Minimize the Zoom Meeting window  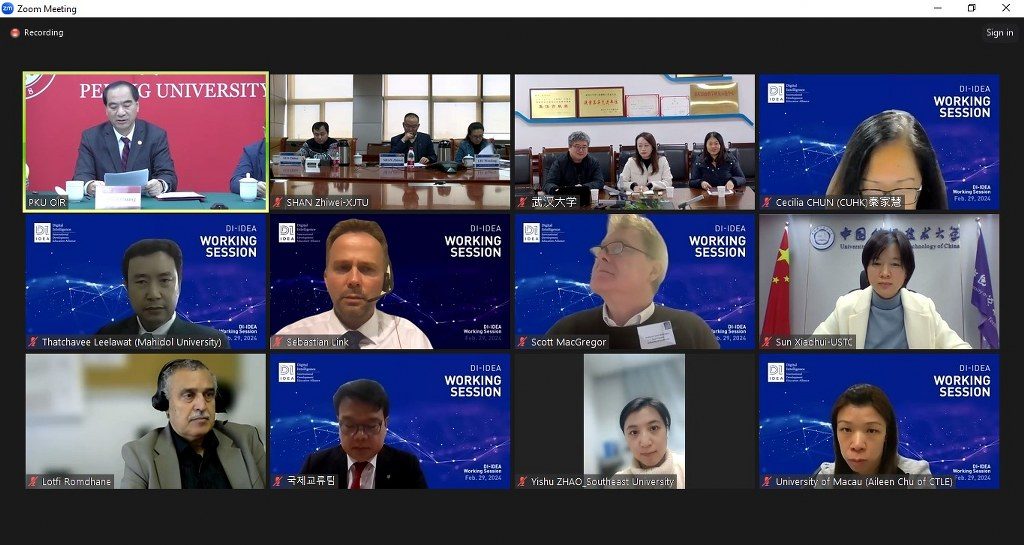[938, 8]
